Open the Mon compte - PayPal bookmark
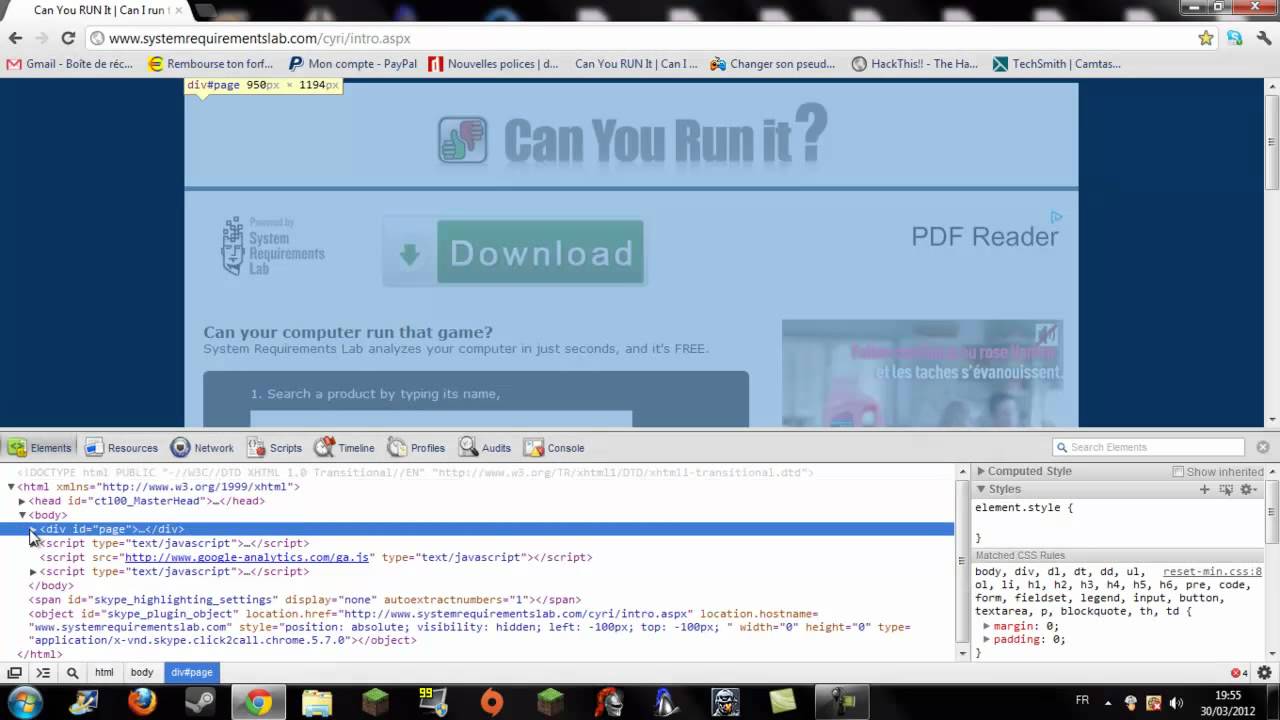 [x=353, y=64]
